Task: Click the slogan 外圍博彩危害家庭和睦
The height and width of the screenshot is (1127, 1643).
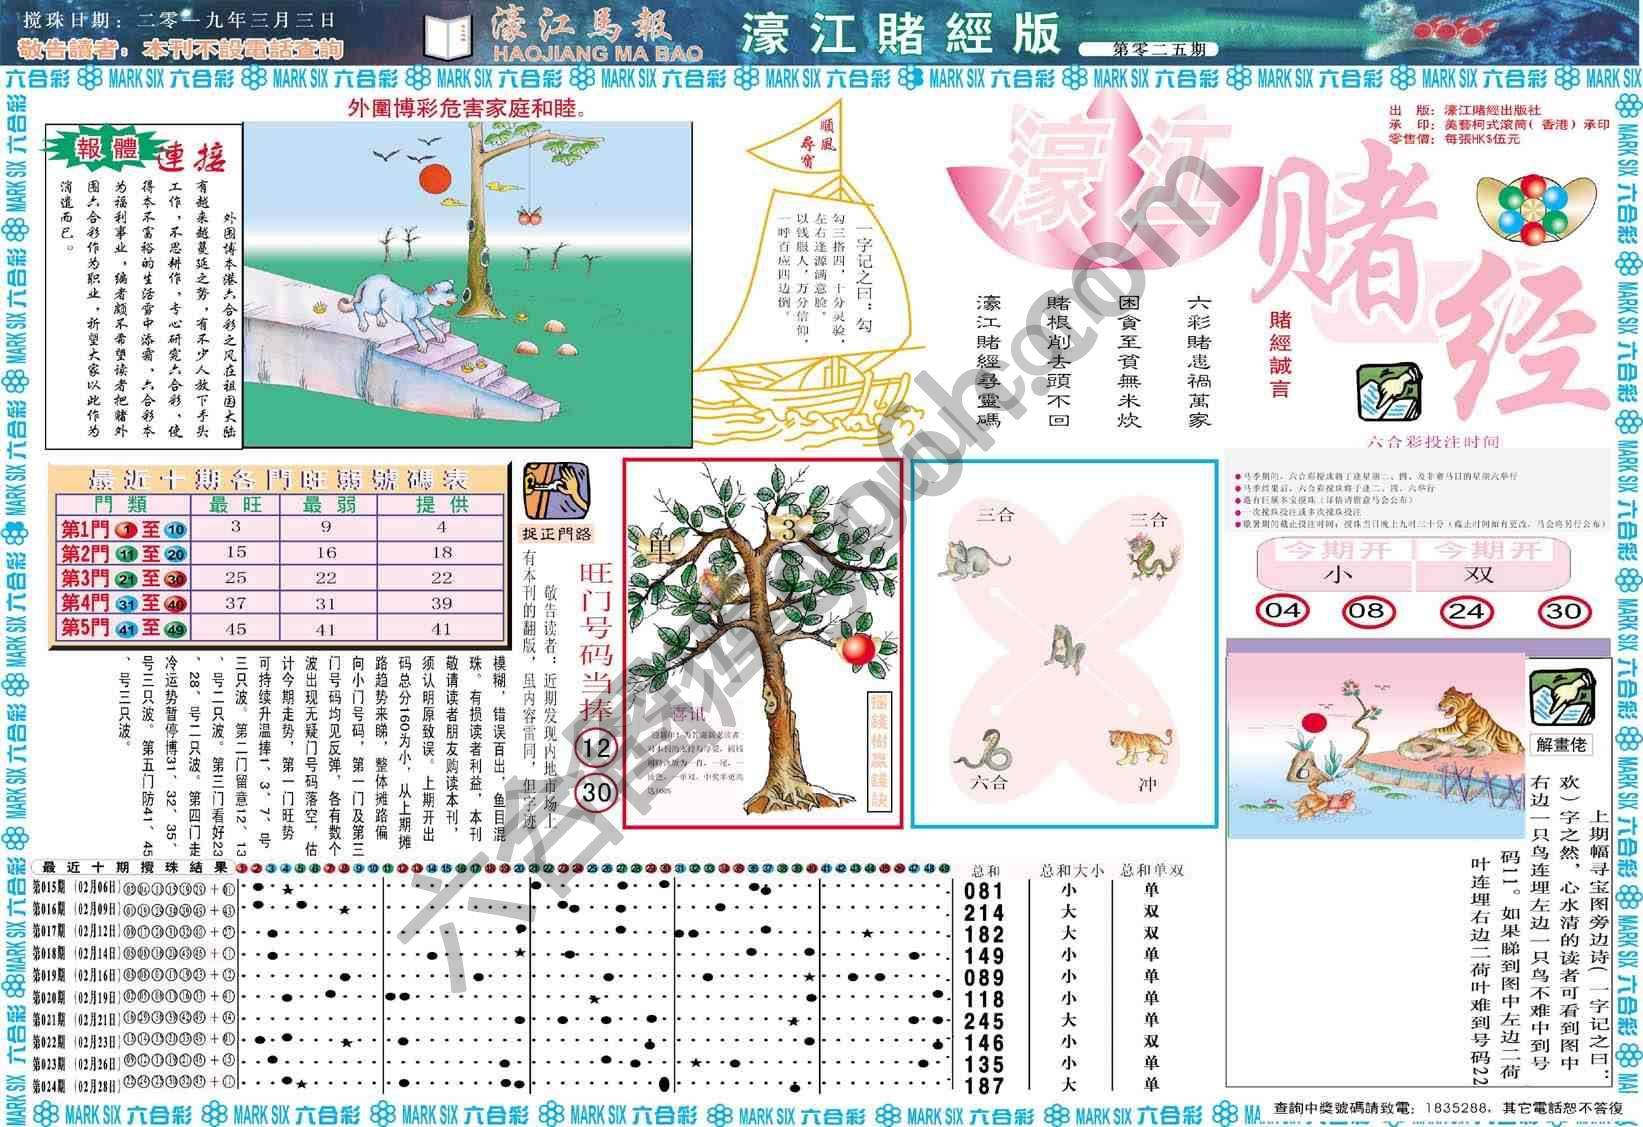Action: tap(469, 107)
